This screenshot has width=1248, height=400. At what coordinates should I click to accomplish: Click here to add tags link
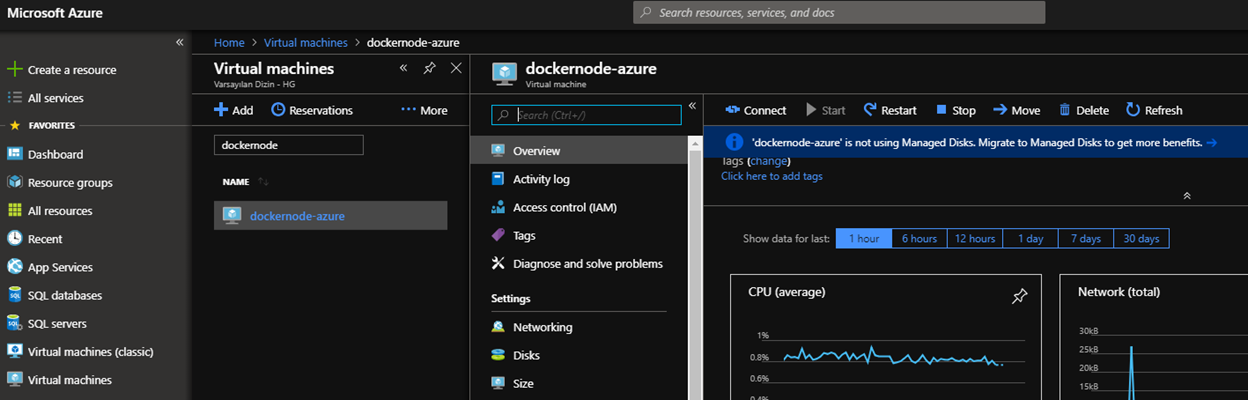772,176
